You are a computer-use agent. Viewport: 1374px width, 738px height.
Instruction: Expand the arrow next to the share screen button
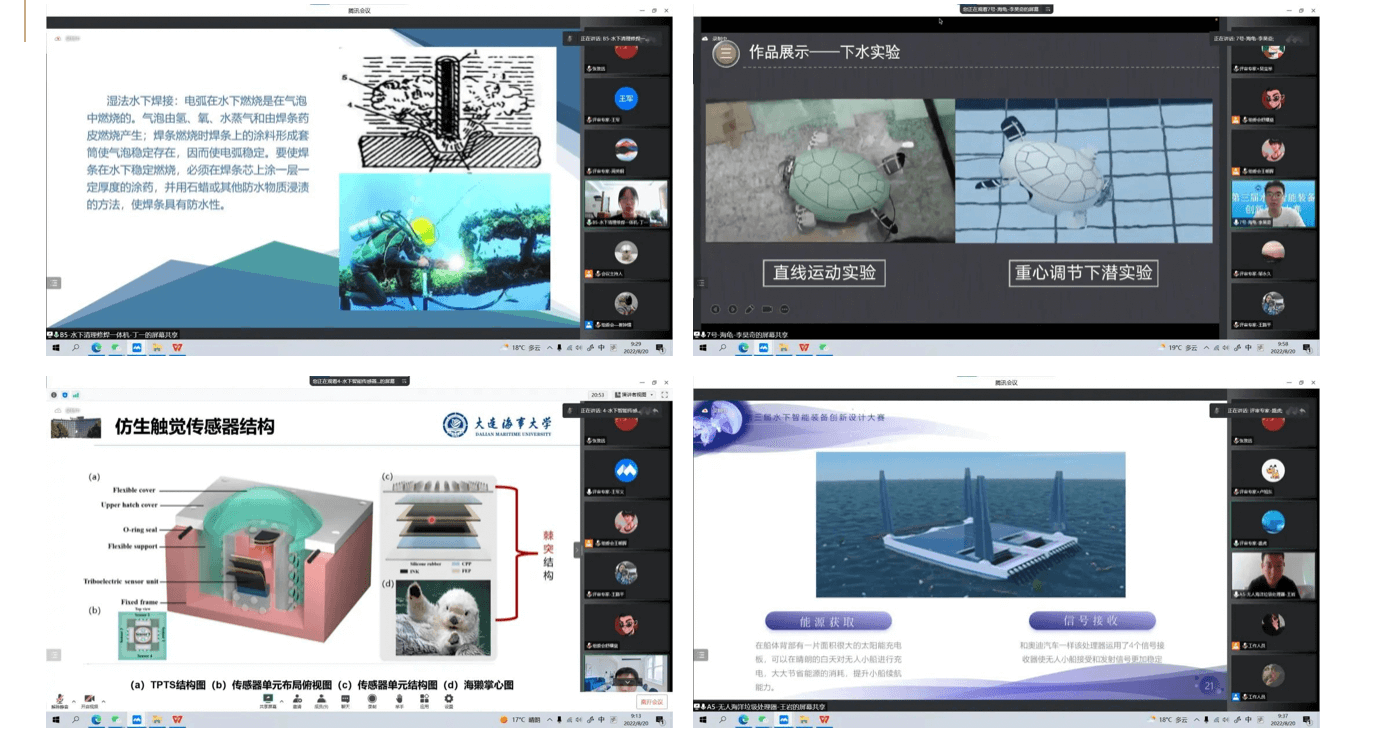tap(281, 700)
